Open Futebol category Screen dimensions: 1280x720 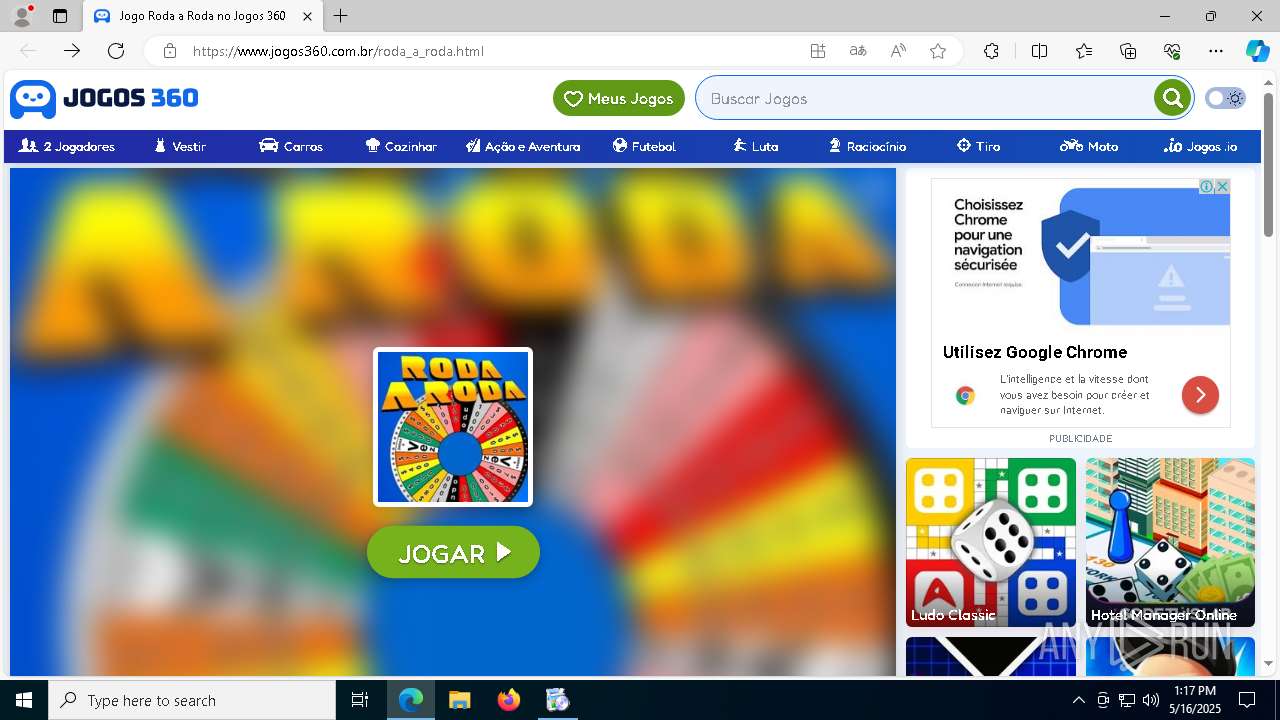644,146
